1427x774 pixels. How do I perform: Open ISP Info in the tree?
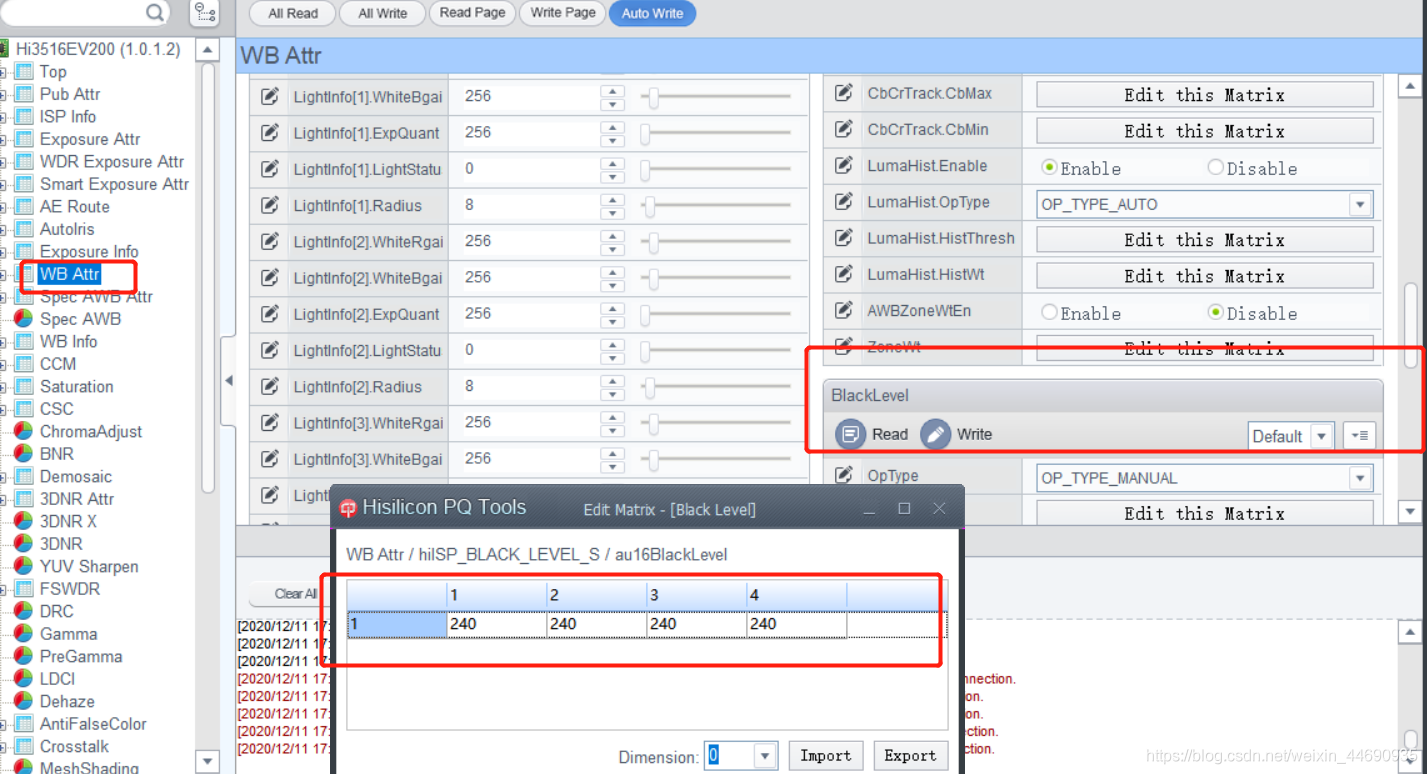point(68,117)
